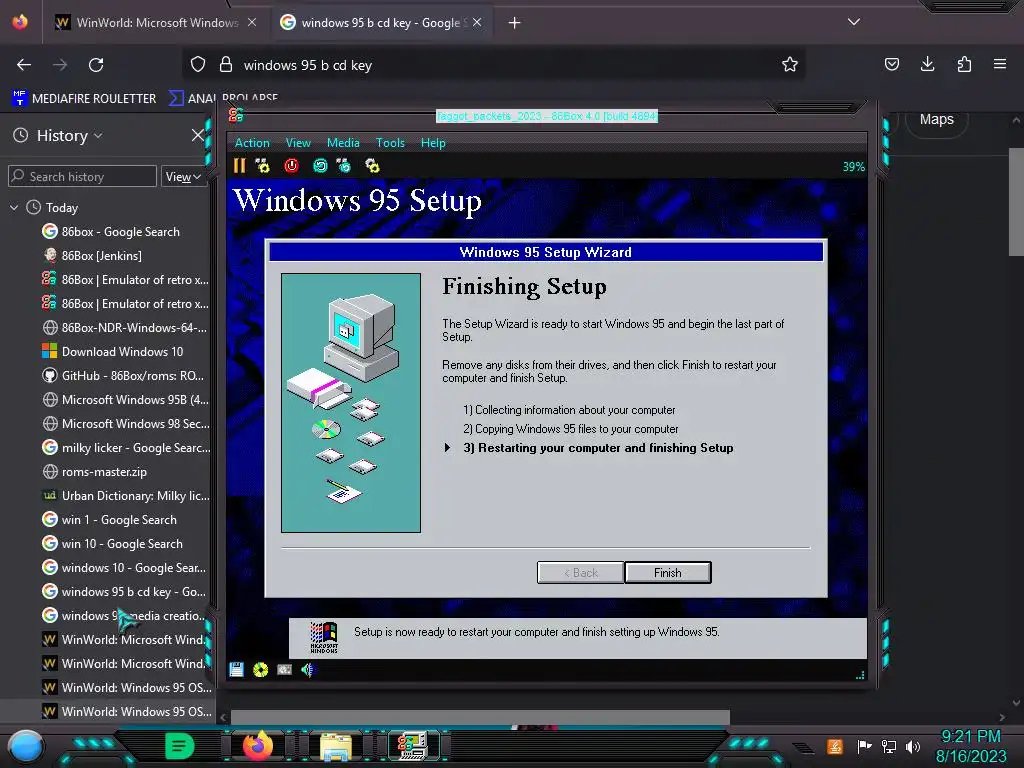Click the teal keys icon after the reset icon
The height and width of the screenshot is (768, 1024).
pyautogui.click(x=344, y=166)
